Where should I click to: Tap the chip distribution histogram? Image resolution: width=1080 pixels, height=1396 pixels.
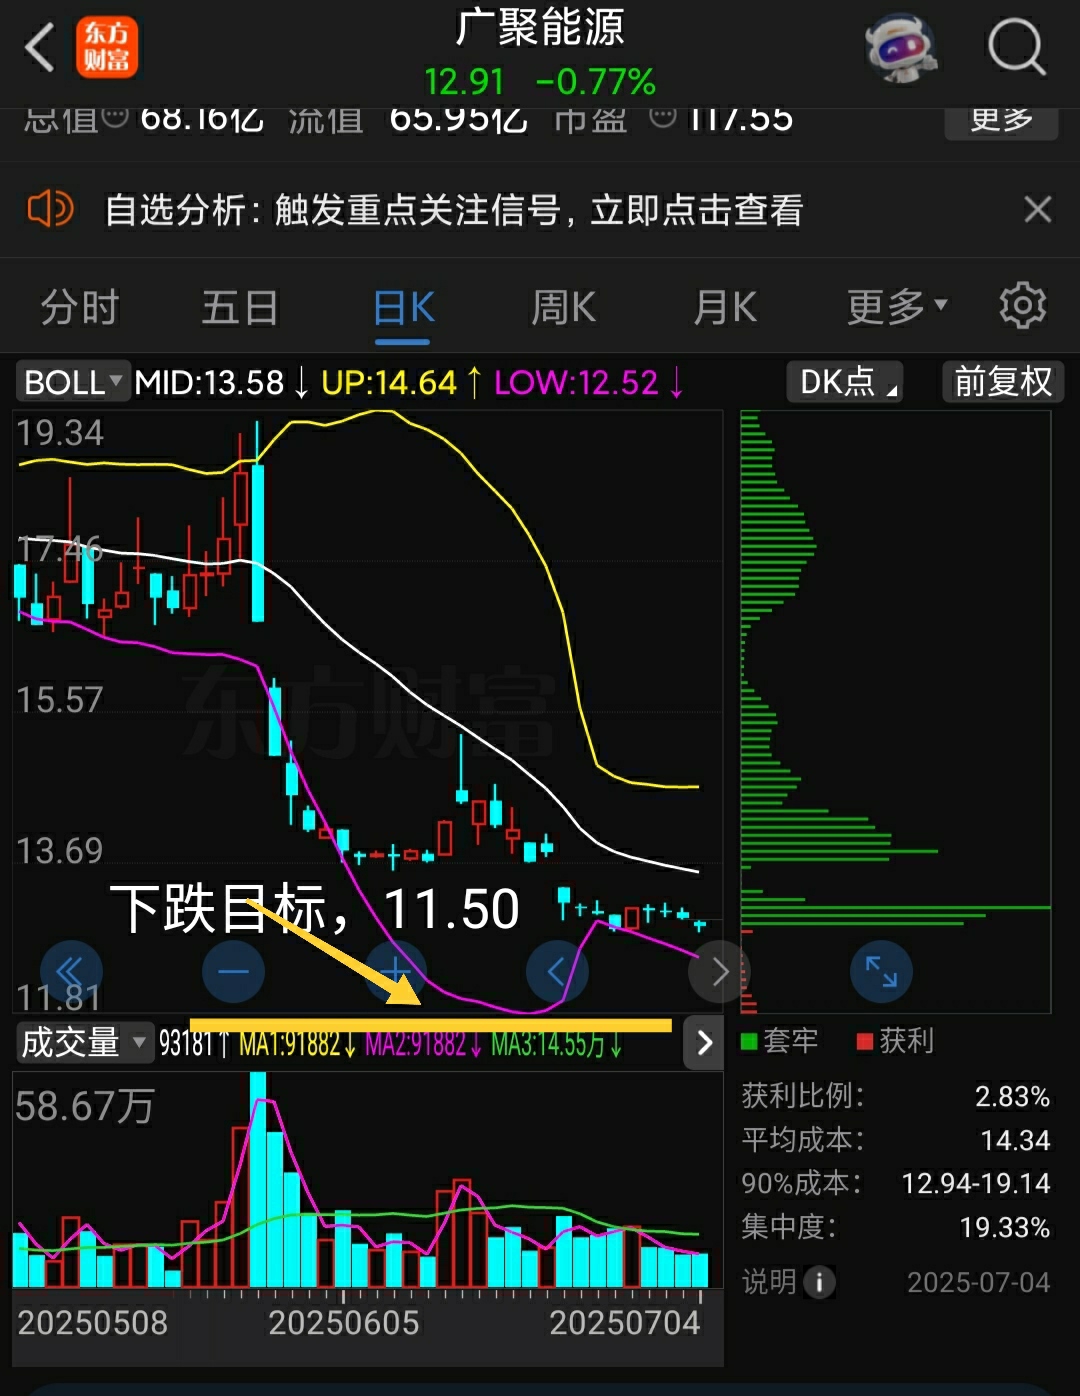point(896,712)
